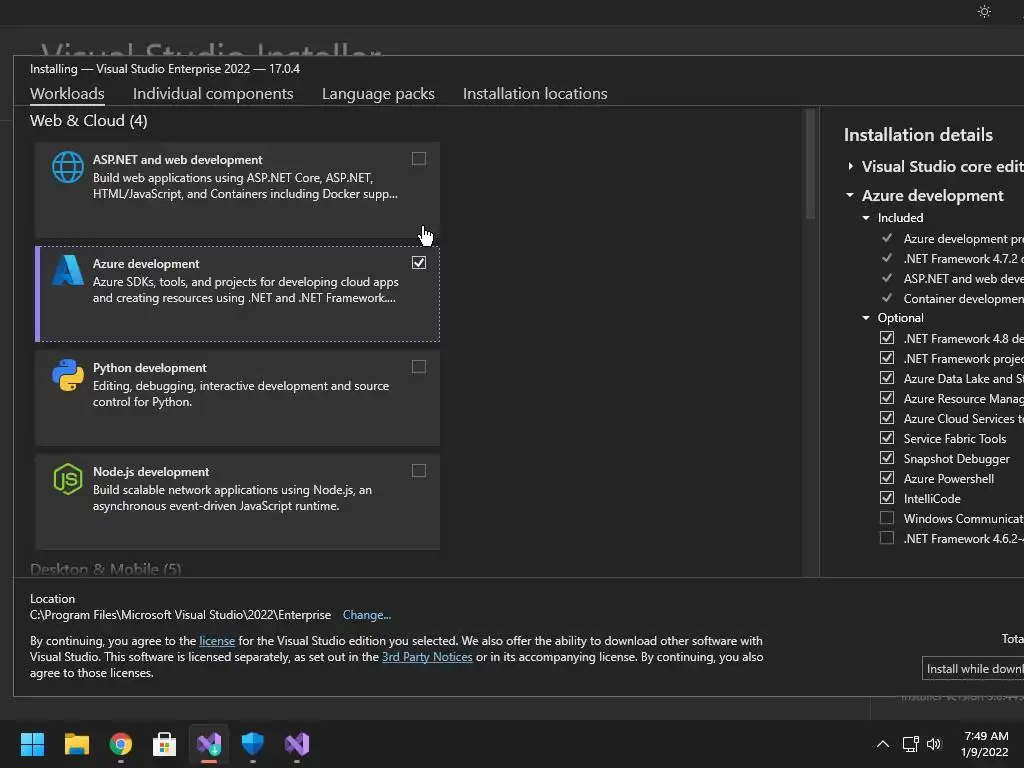Uncheck the Azure Powershell option
Viewport: 1024px width, 768px height.
[x=886, y=477]
